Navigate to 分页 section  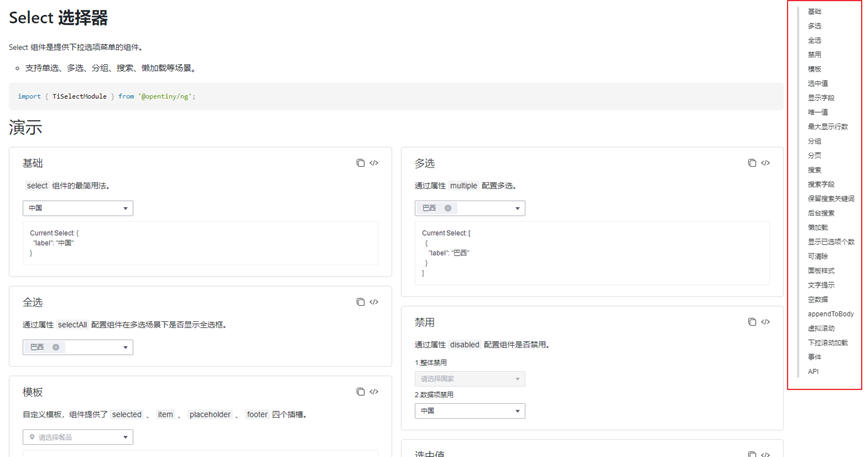tap(815, 156)
